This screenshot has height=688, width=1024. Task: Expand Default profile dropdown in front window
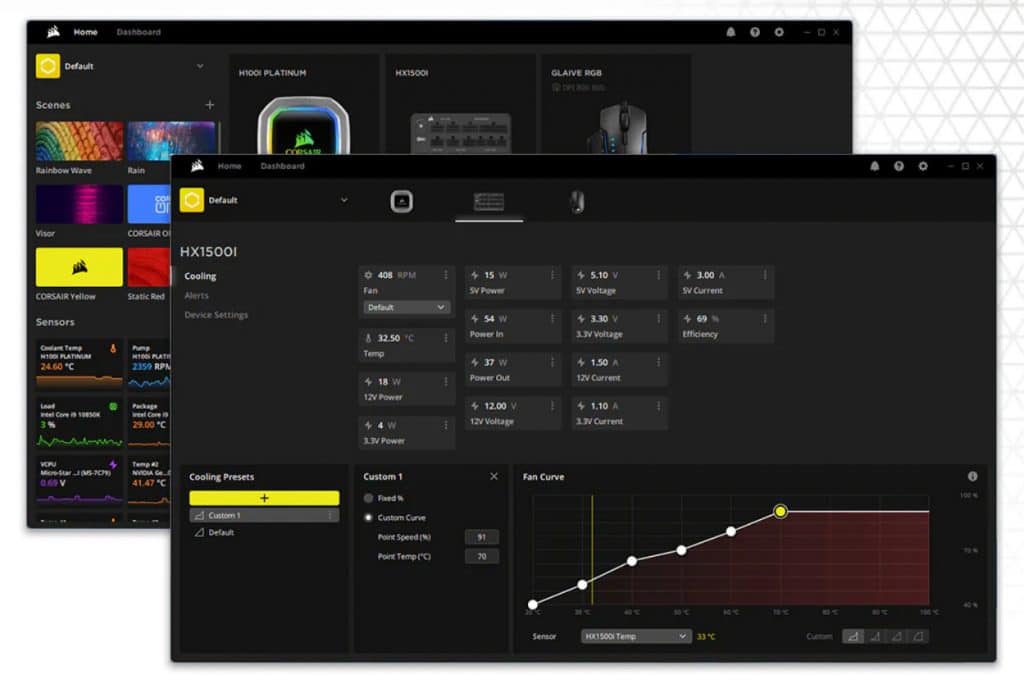(x=344, y=200)
